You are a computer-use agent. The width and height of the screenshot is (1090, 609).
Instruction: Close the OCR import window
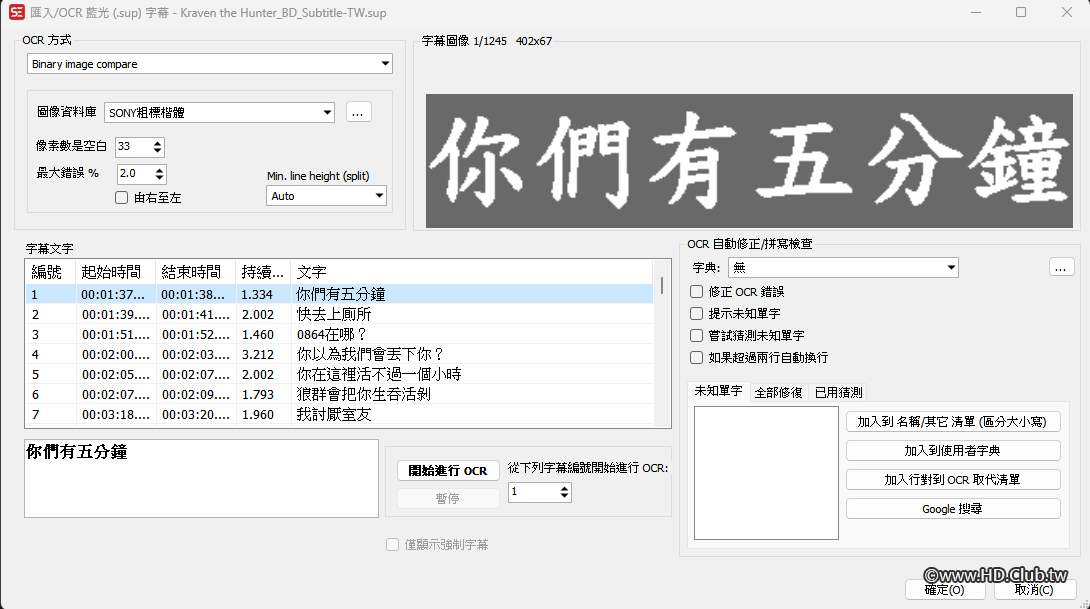1066,13
